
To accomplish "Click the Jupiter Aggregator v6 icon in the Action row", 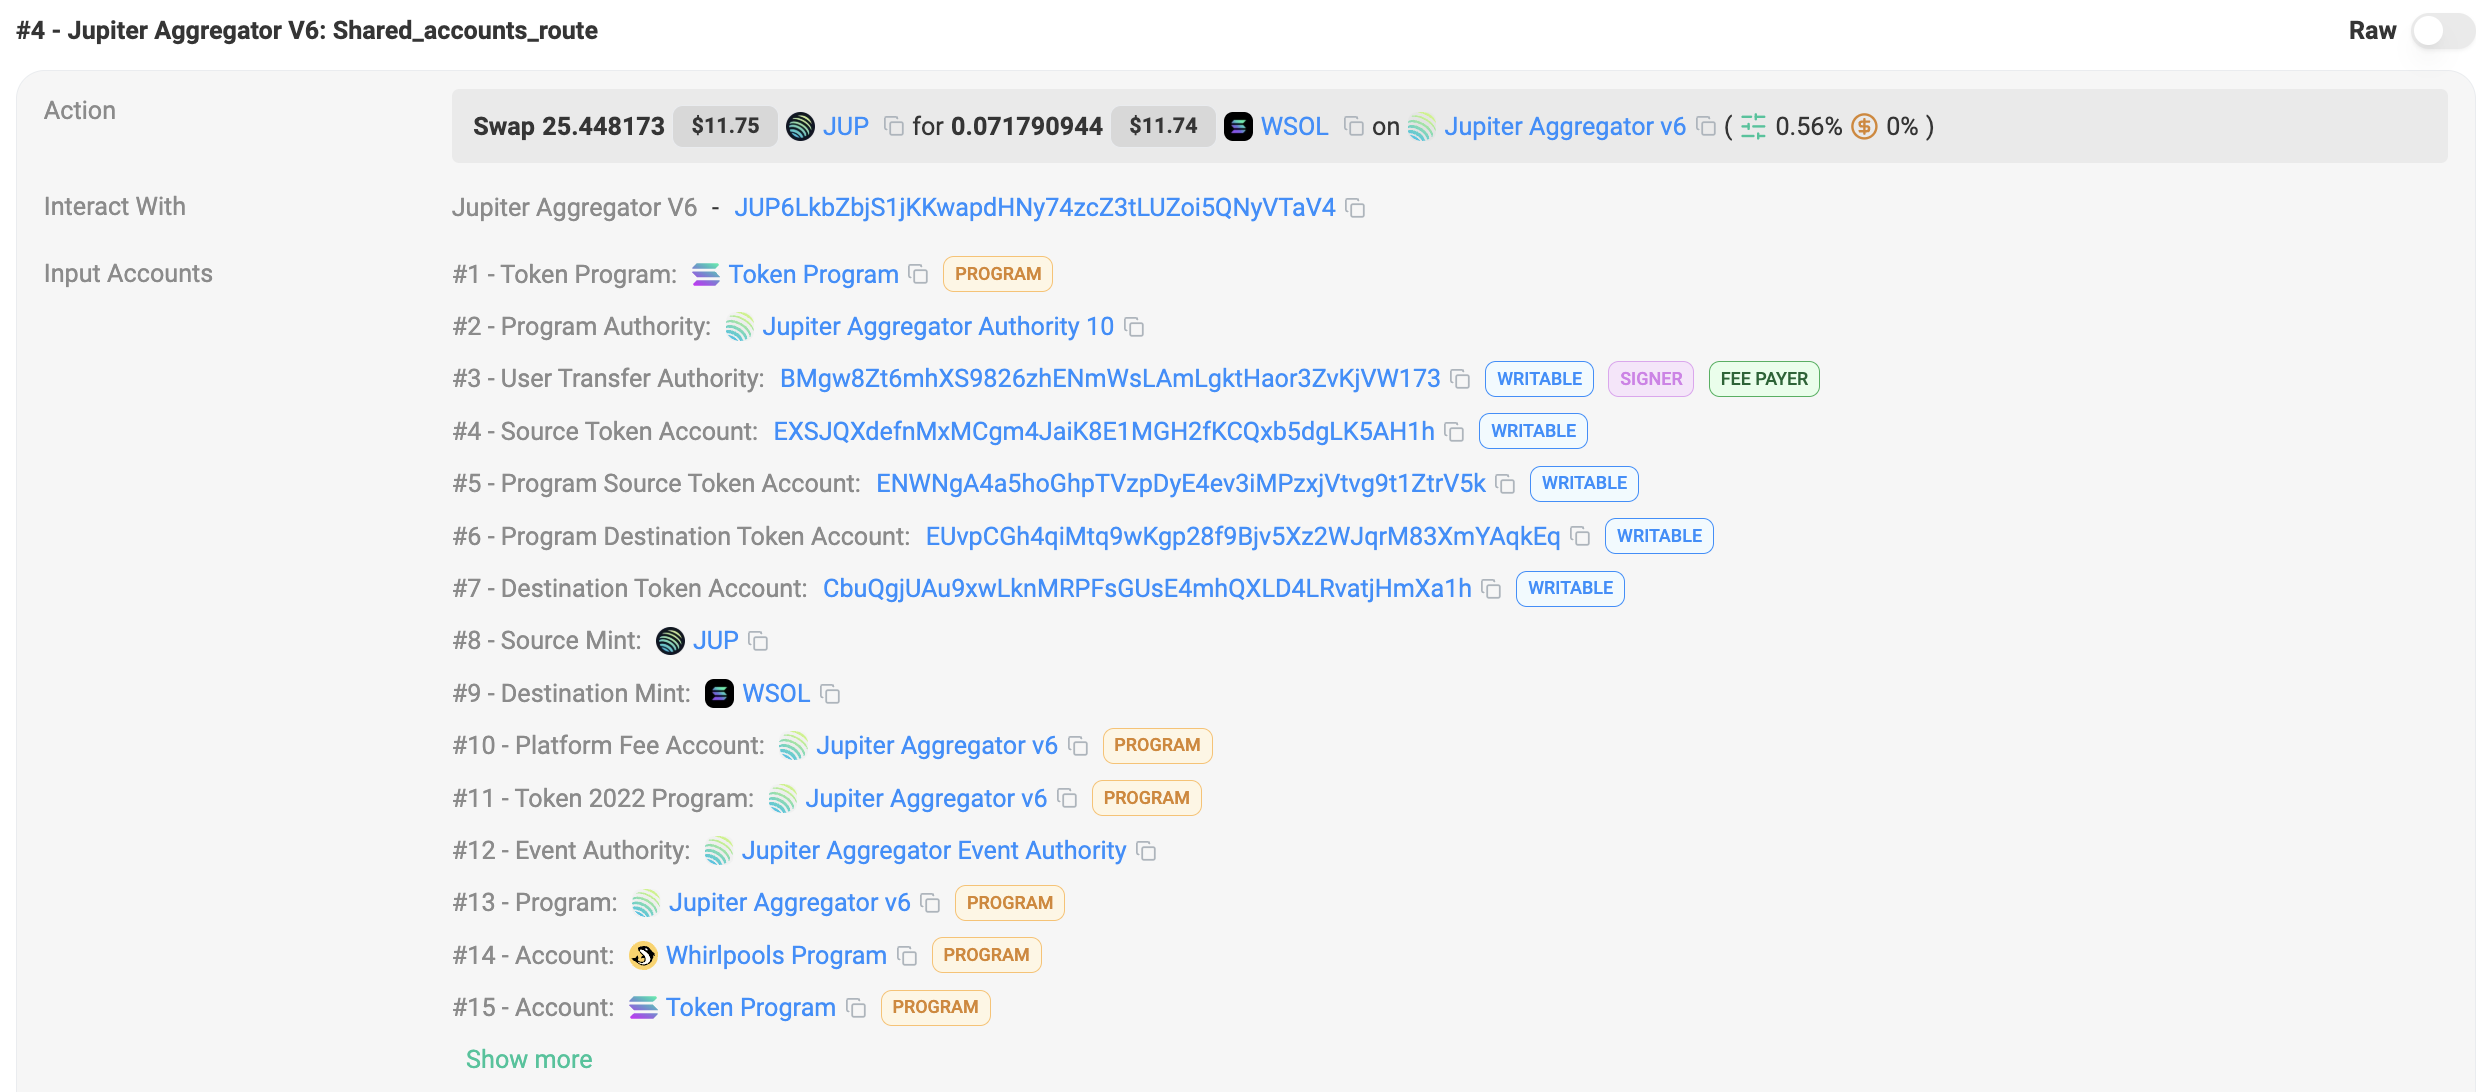I will pyautogui.click(x=1421, y=126).
